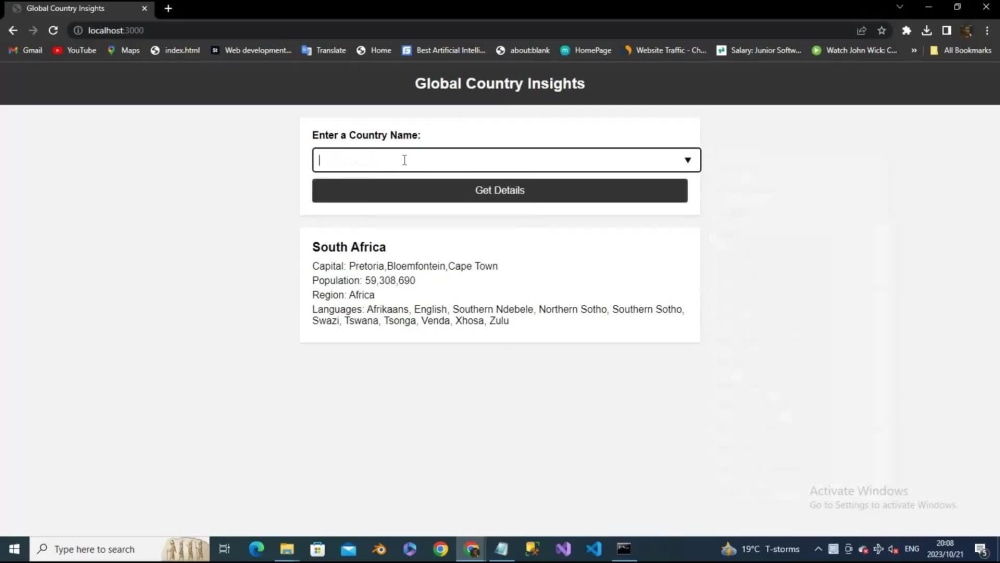Open Website Traffic bookmark
The image size is (1000, 563).
(665, 50)
